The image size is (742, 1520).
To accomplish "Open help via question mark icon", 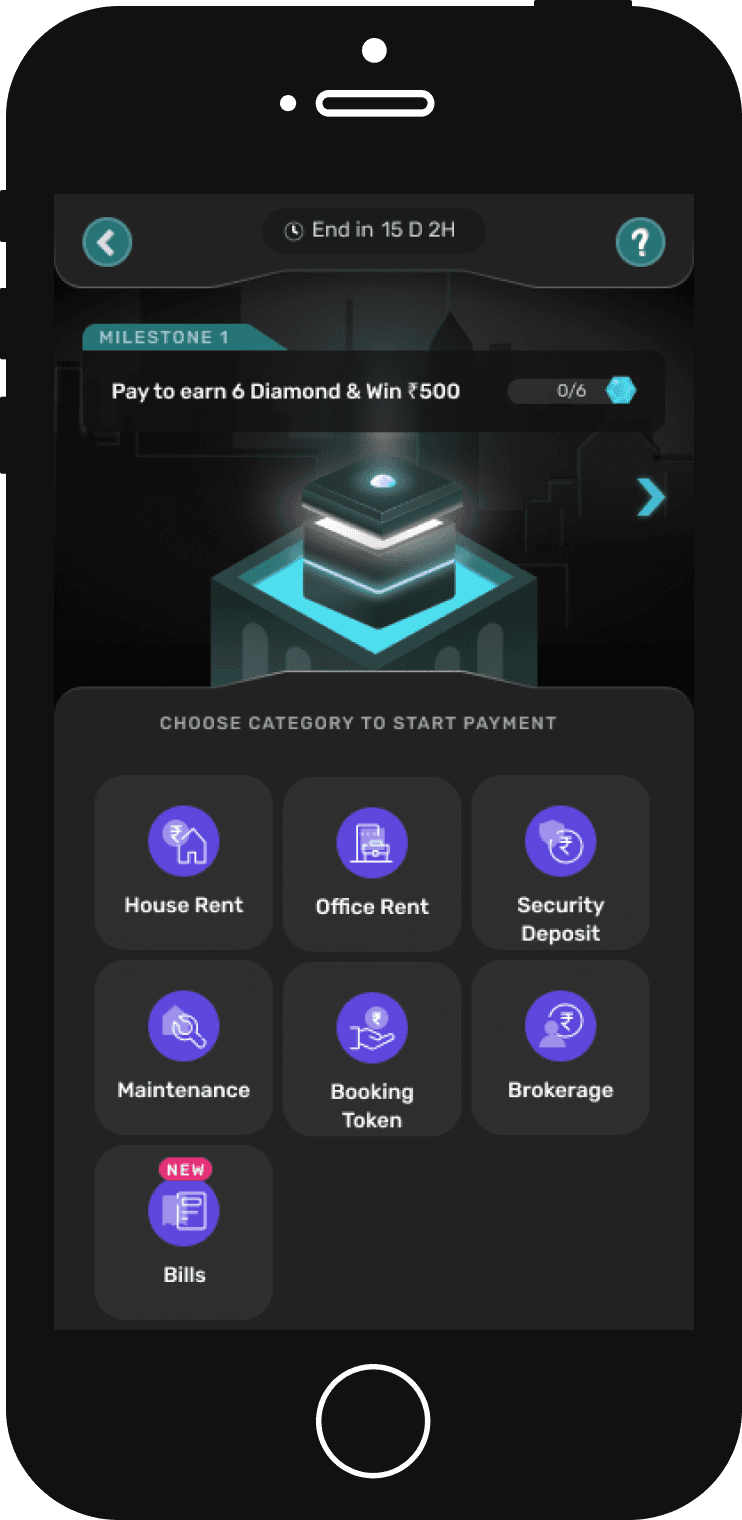I will [x=640, y=242].
